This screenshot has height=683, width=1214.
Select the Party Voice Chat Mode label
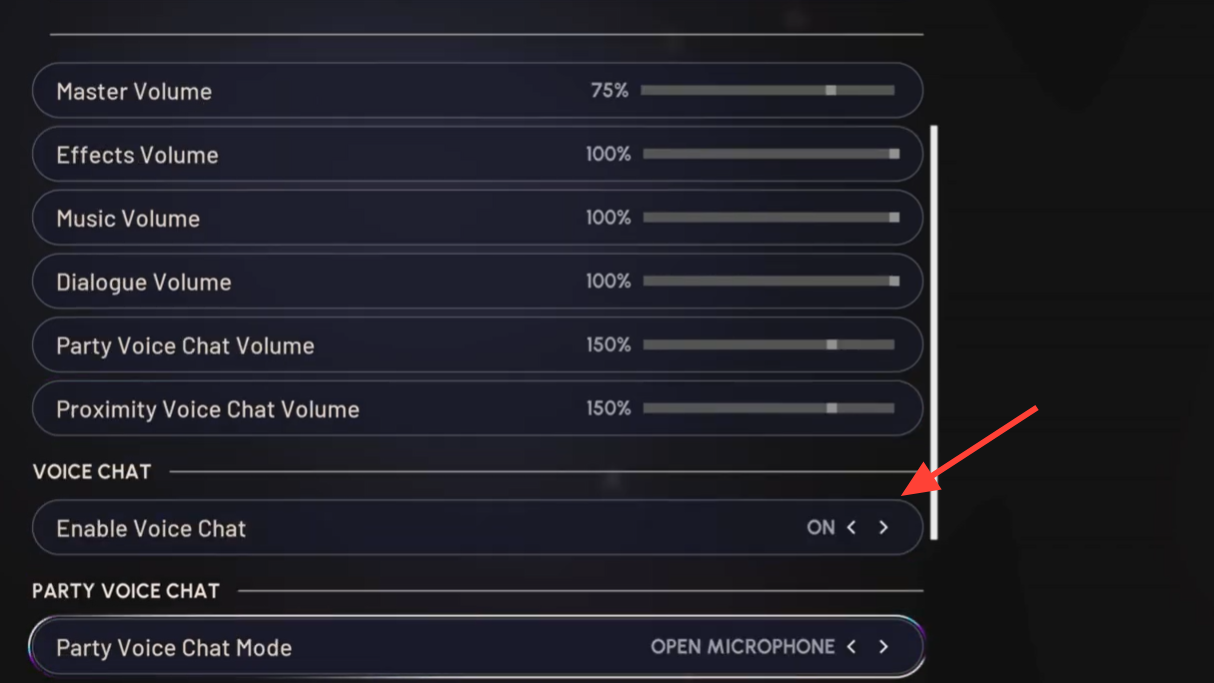tap(174, 648)
